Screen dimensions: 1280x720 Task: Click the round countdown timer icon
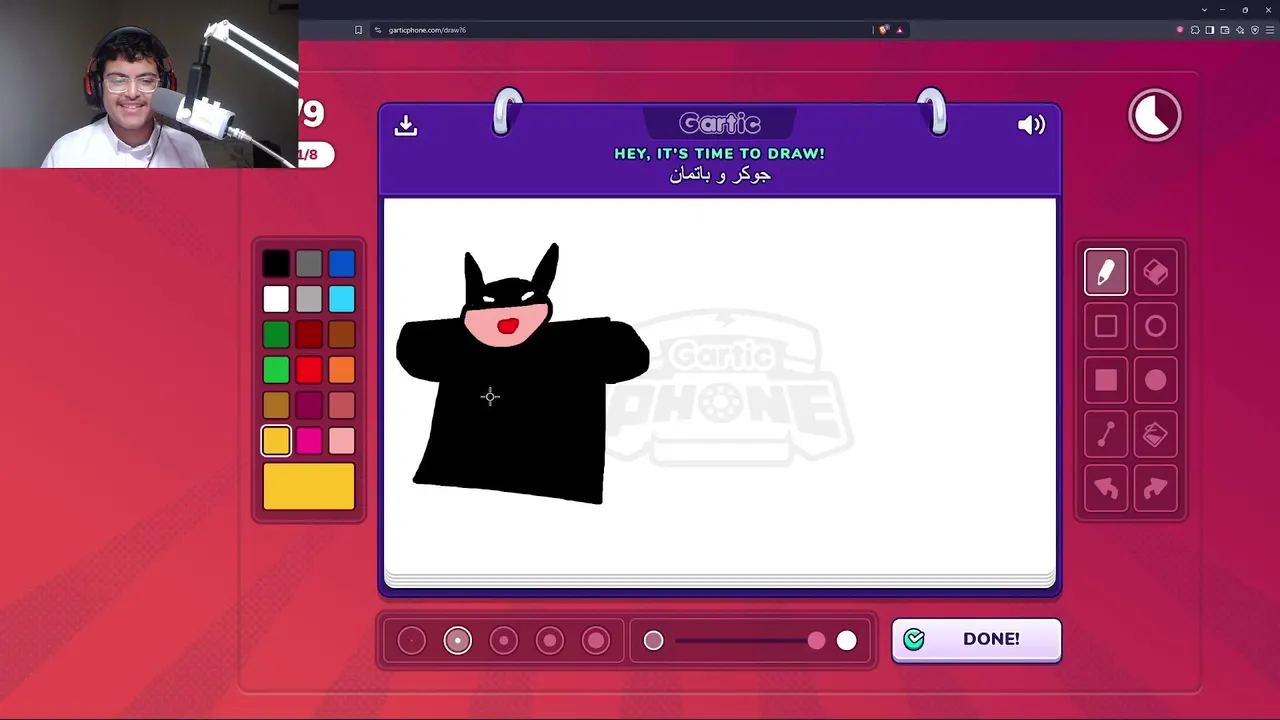[1155, 115]
